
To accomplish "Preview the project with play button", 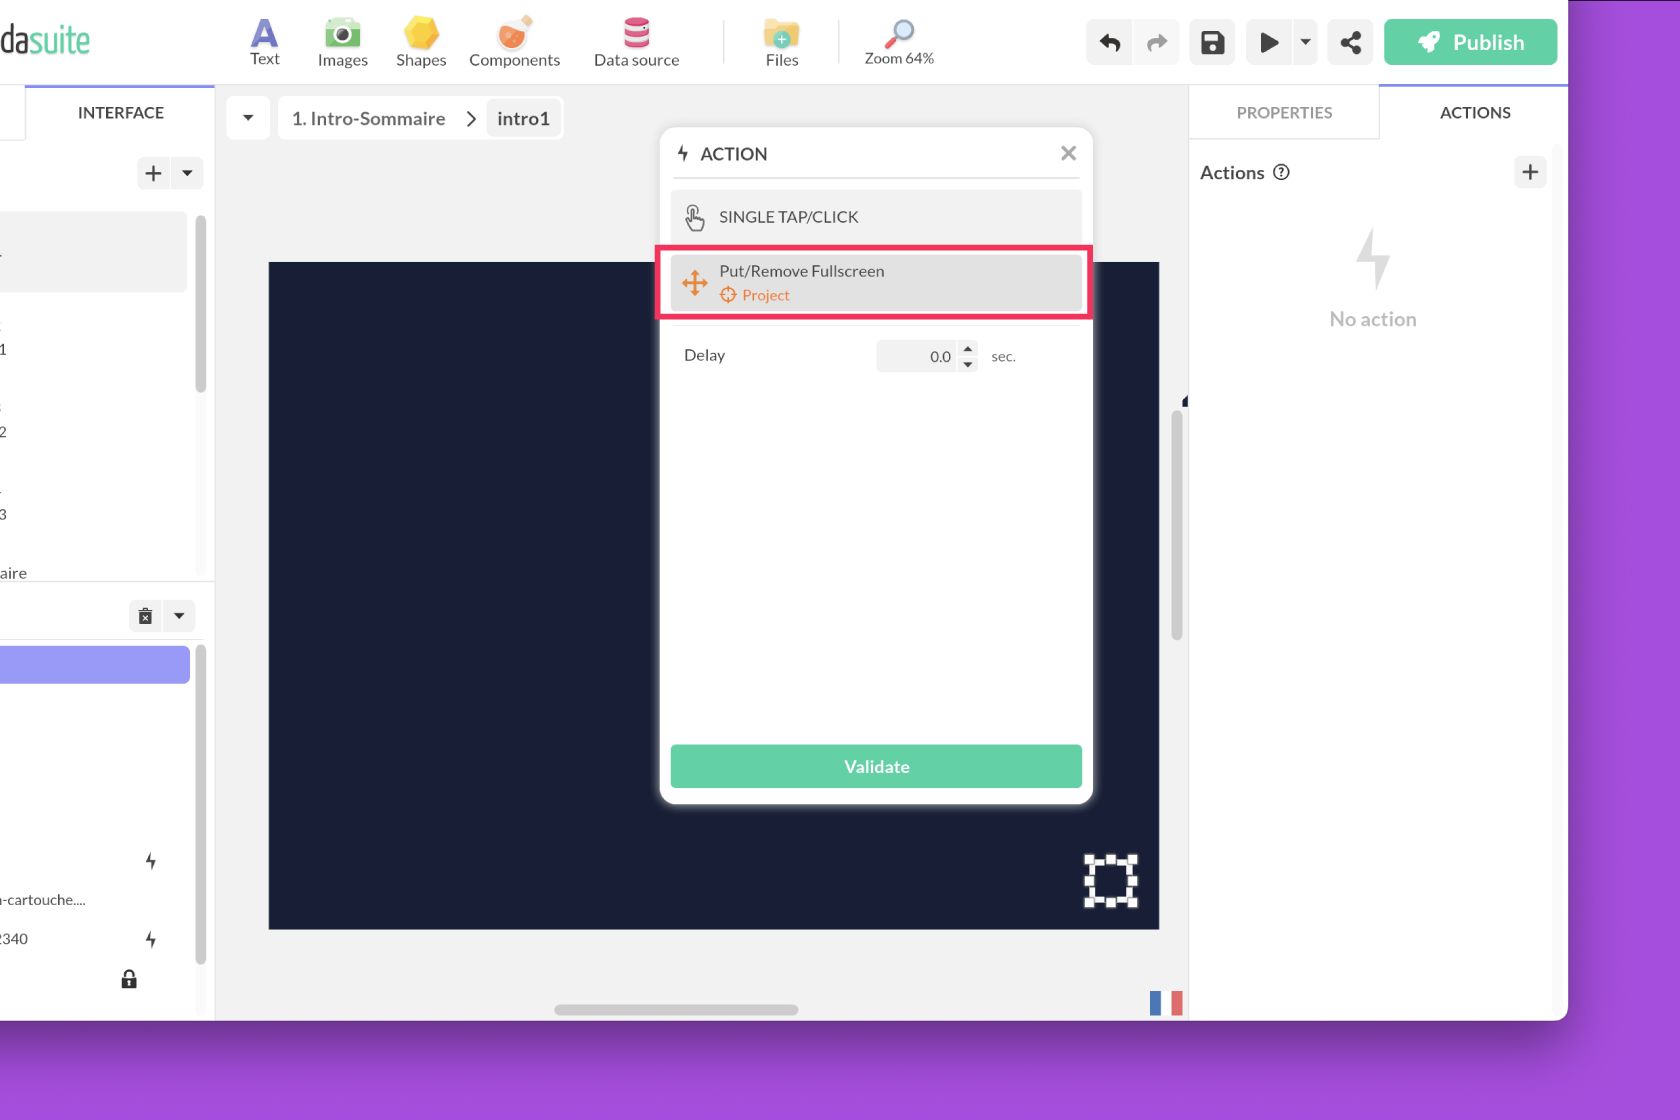I will 1268,42.
